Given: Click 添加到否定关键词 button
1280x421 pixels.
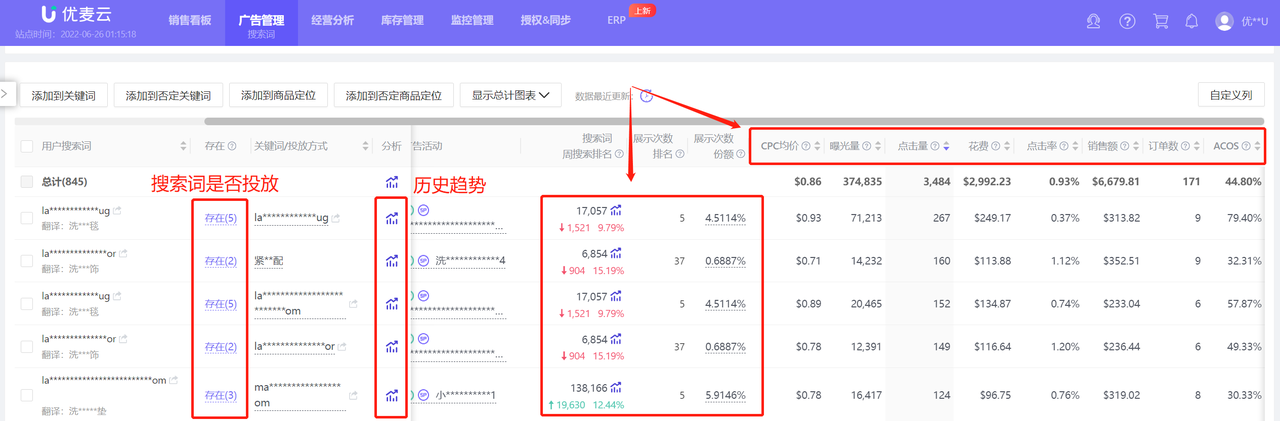Looking at the screenshot, I should 168,96.
